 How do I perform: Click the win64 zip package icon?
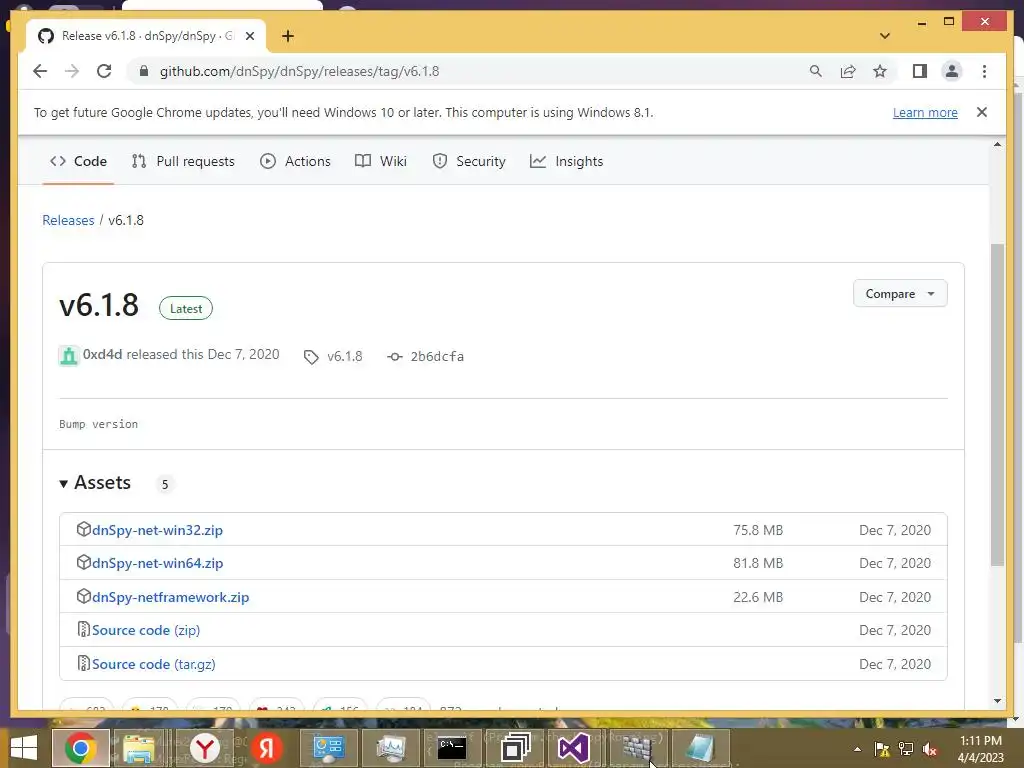[x=84, y=562]
